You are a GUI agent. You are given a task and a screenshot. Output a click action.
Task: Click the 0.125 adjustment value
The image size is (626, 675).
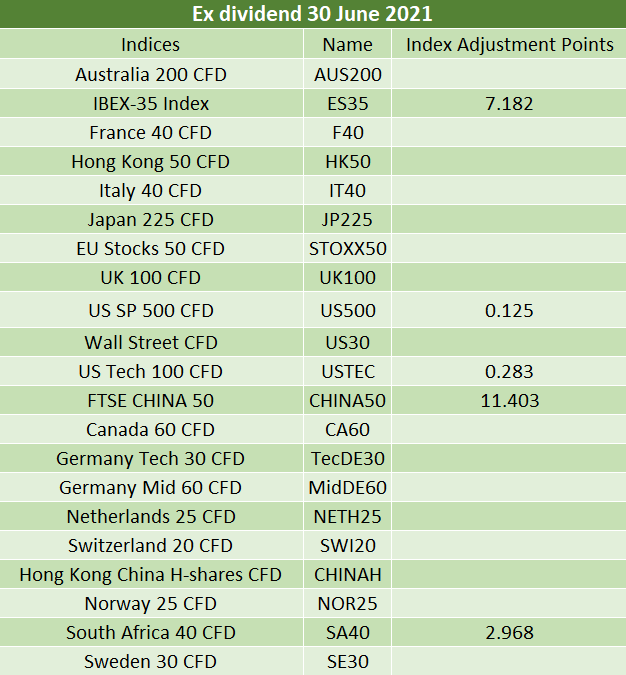(x=509, y=311)
